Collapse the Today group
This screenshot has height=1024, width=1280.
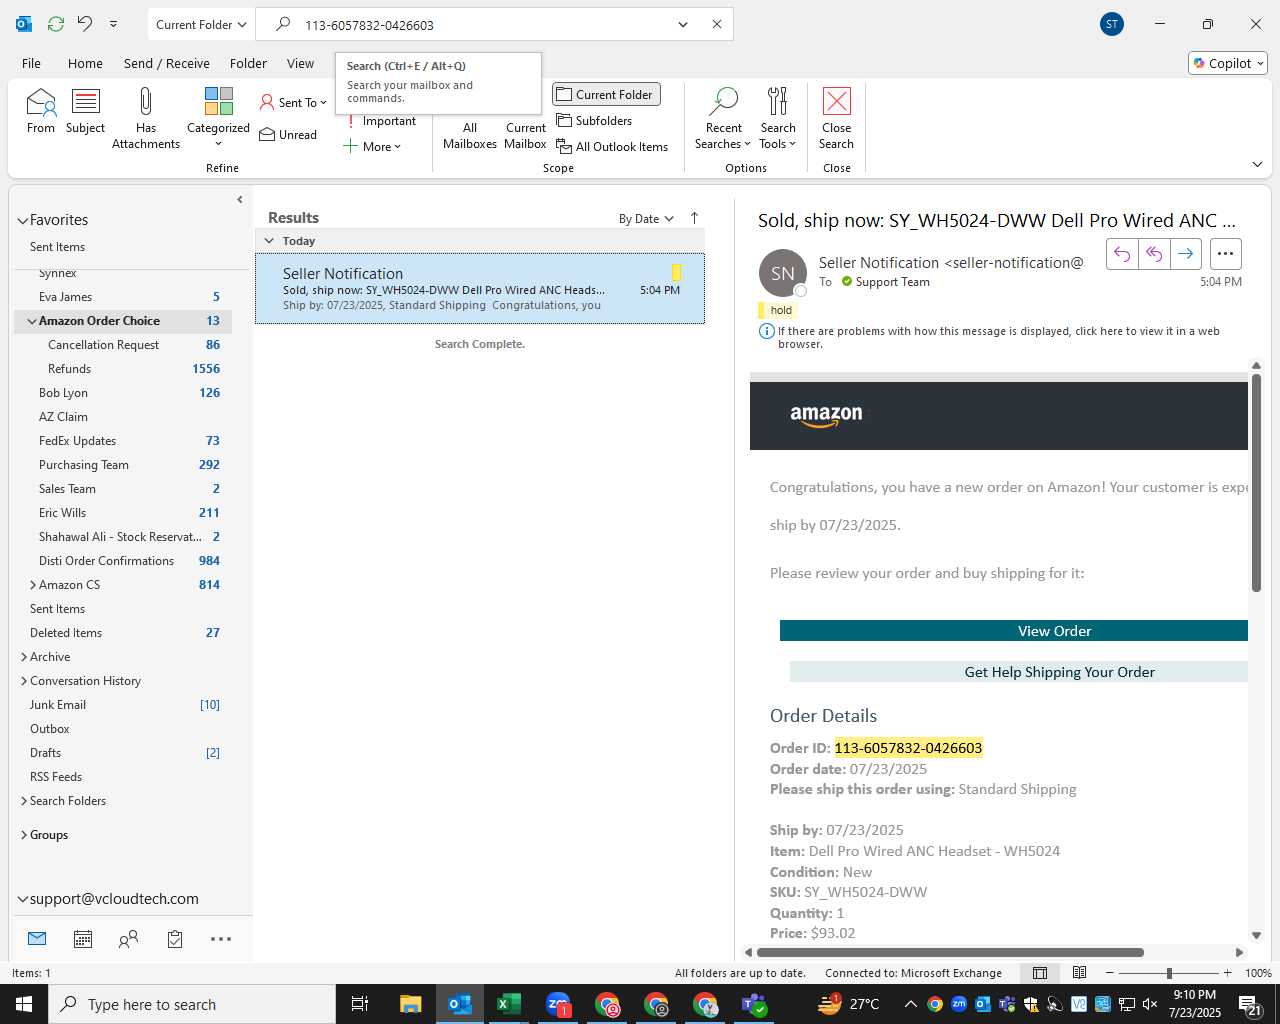pyautogui.click(x=269, y=241)
